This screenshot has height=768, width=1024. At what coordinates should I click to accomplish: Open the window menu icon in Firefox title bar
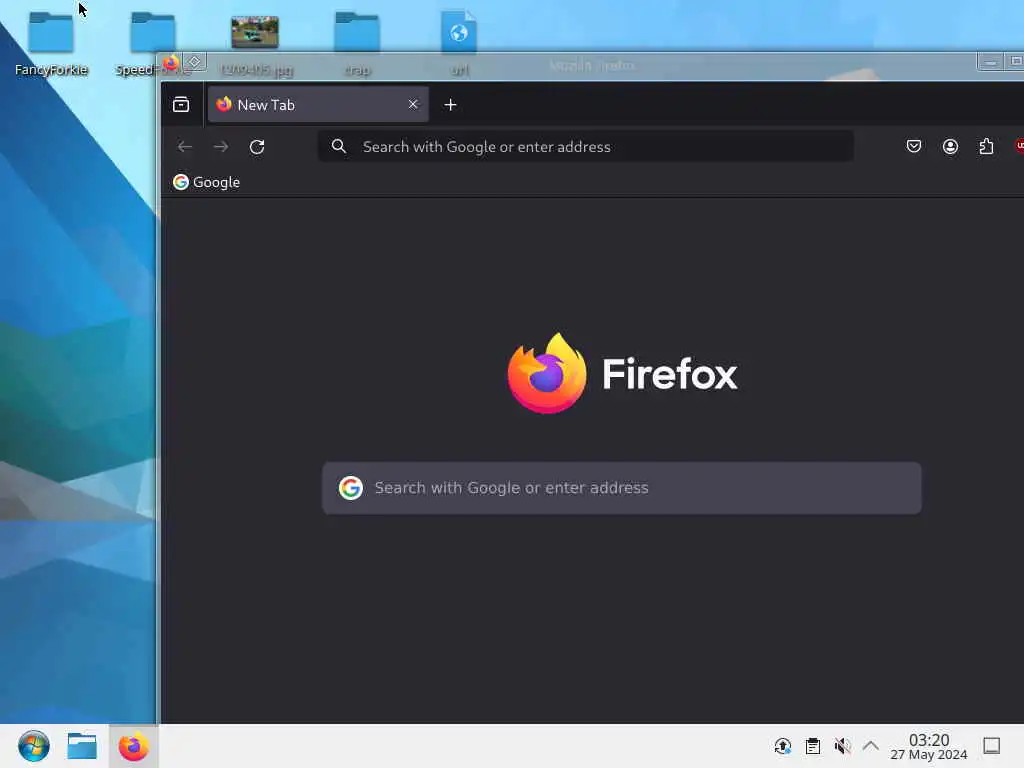click(x=170, y=63)
